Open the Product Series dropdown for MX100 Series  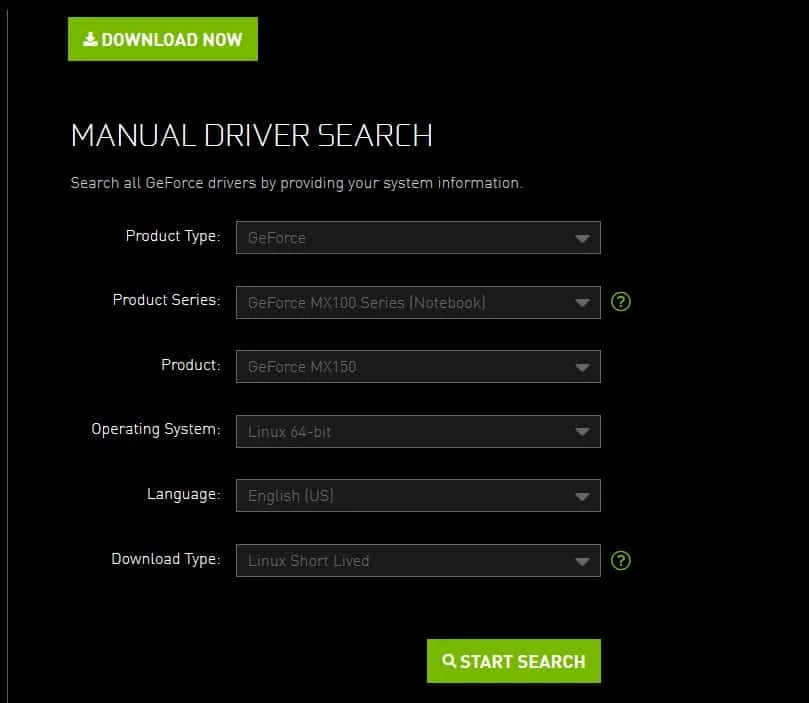point(417,302)
